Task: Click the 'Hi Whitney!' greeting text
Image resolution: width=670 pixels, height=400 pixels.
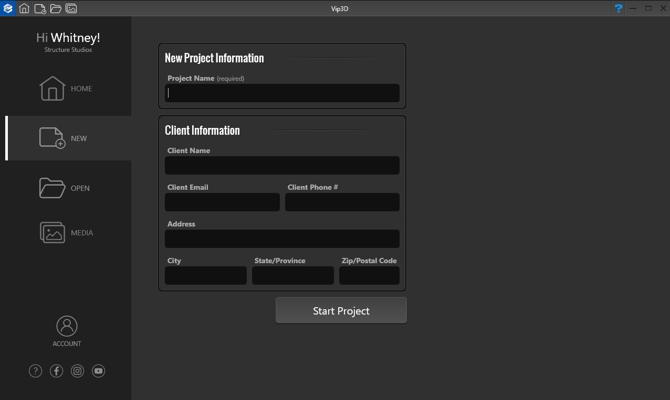Action: 68,38
